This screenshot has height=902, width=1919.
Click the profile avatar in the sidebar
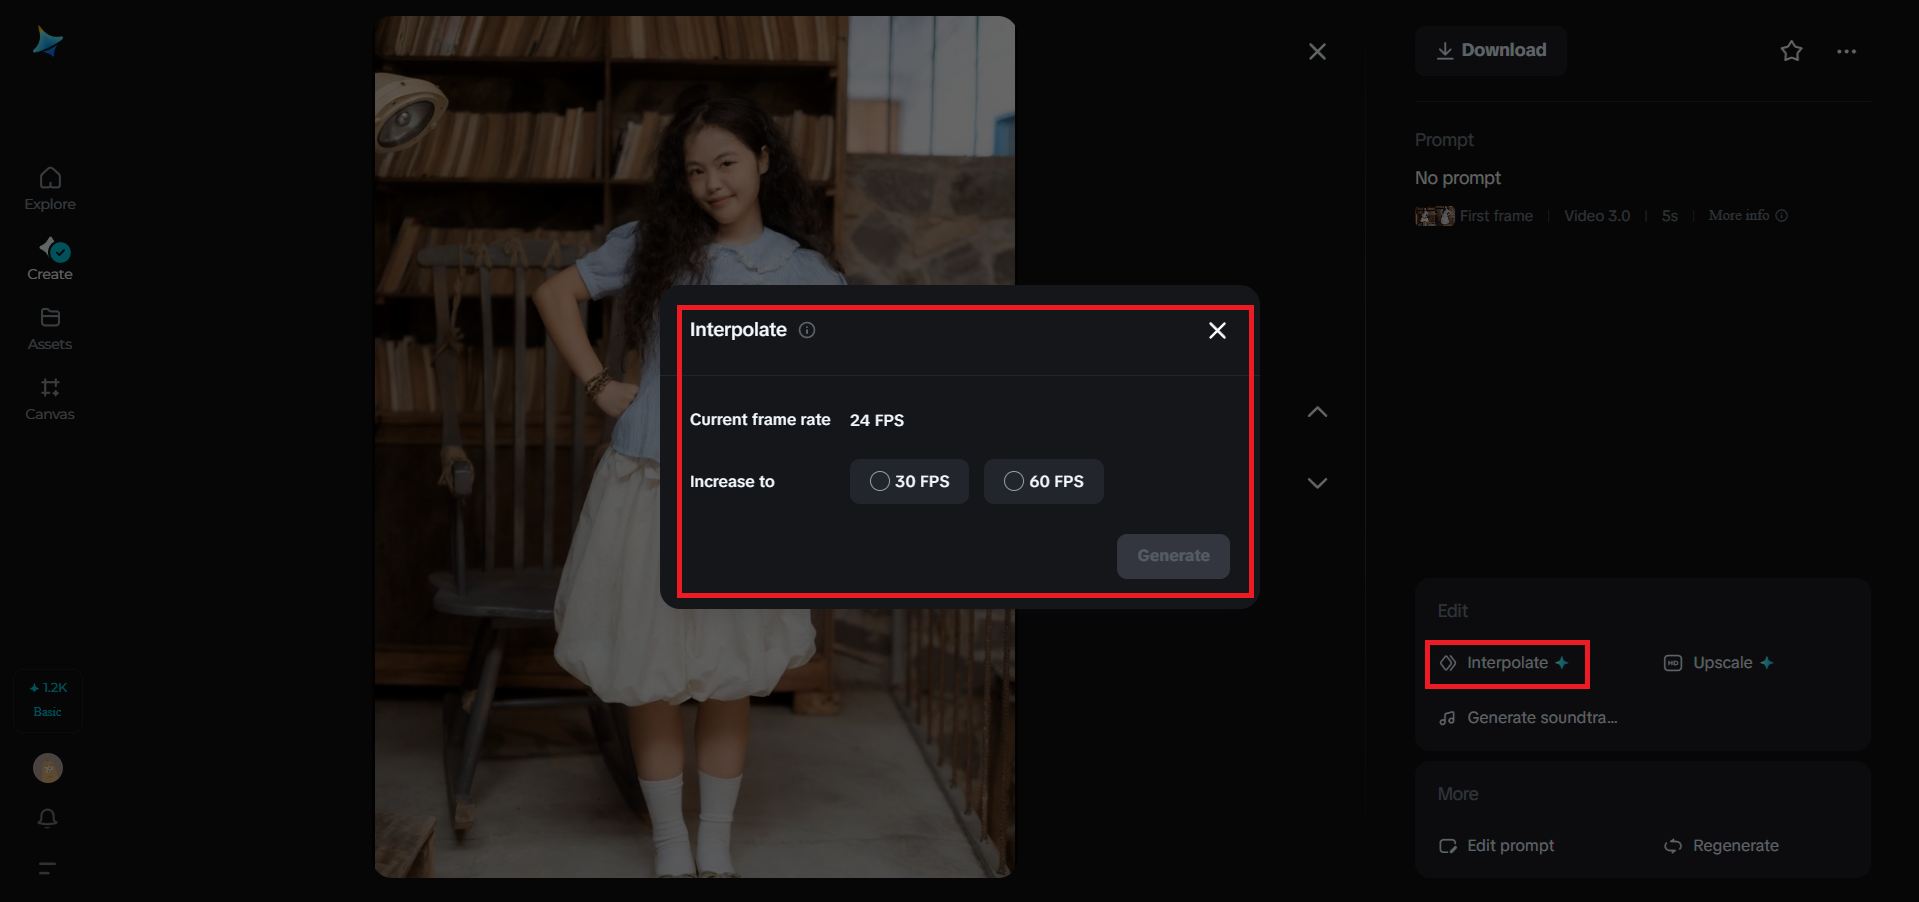[47, 768]
